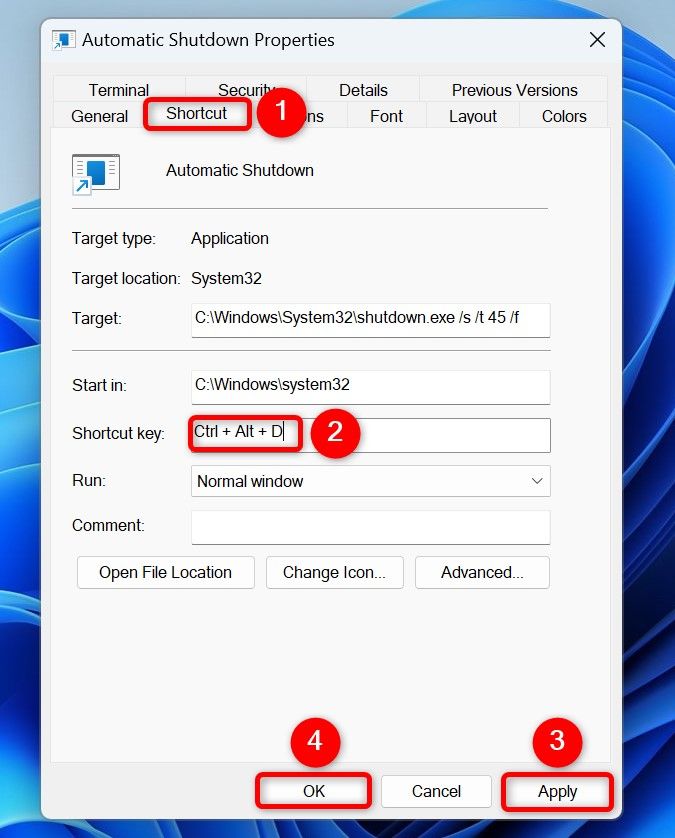Viewport: 675px width, 838px height.
Task: Click the title bar shortcut icon
Action: [63, 40]
